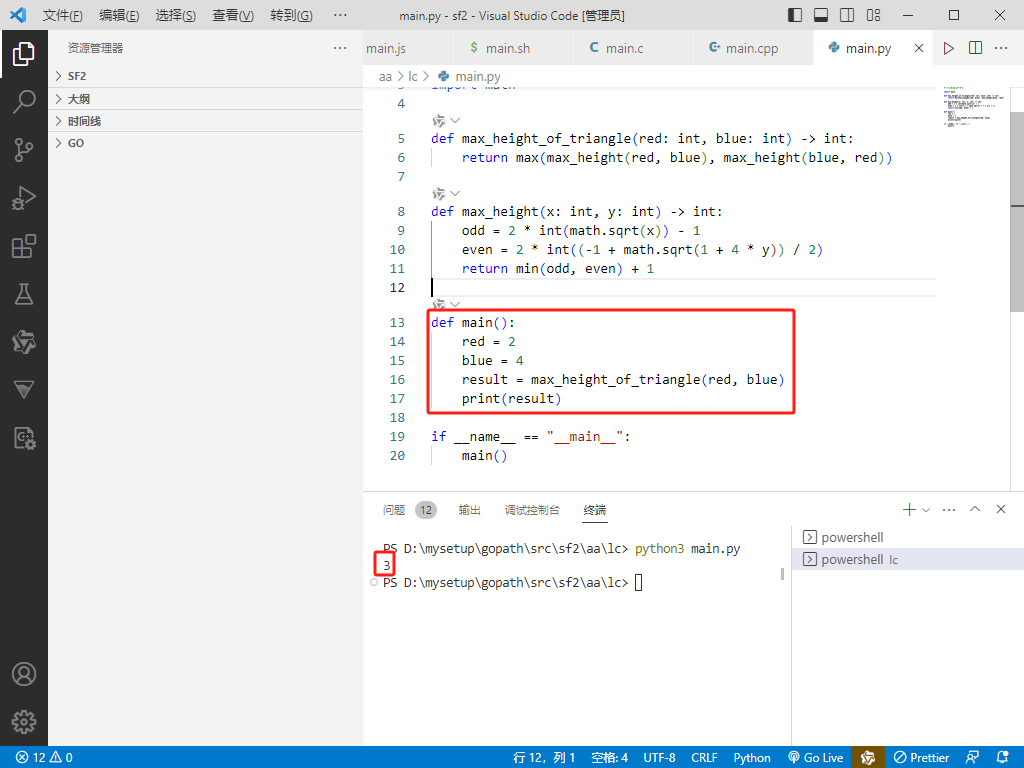Open editor more actions ellipsis
This screenshot has width=1024, height=768.
coord(1001,48)
